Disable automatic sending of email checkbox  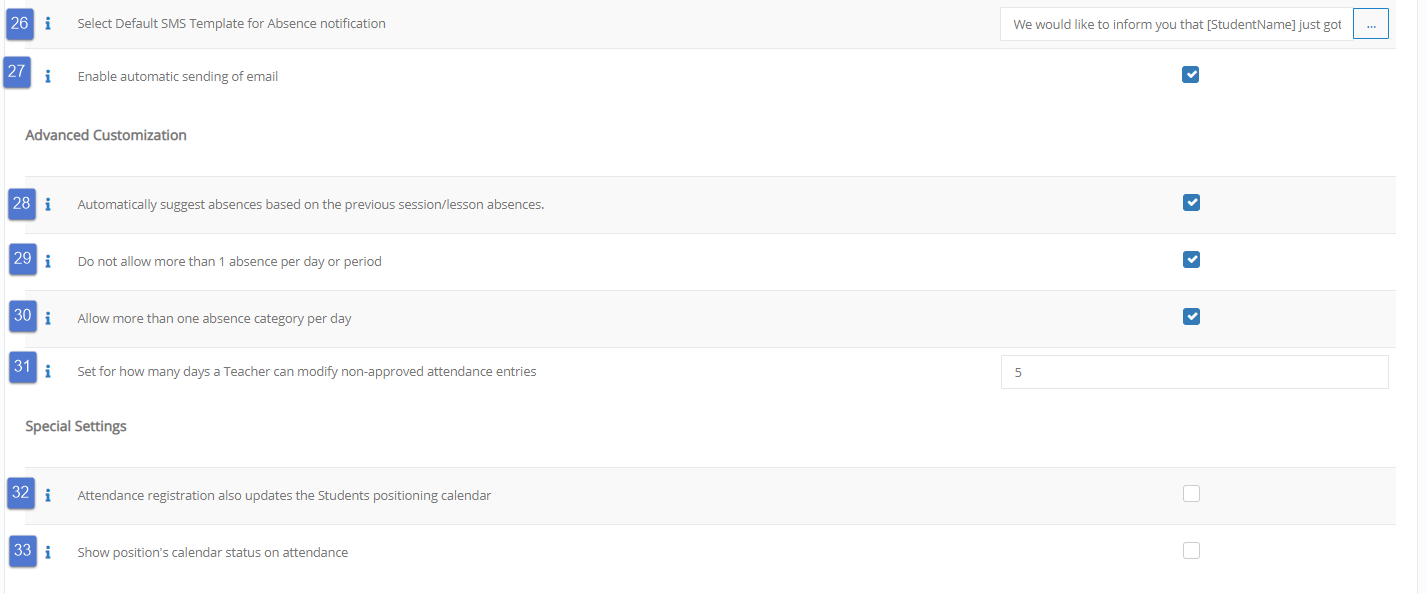tap(1190, 74)
